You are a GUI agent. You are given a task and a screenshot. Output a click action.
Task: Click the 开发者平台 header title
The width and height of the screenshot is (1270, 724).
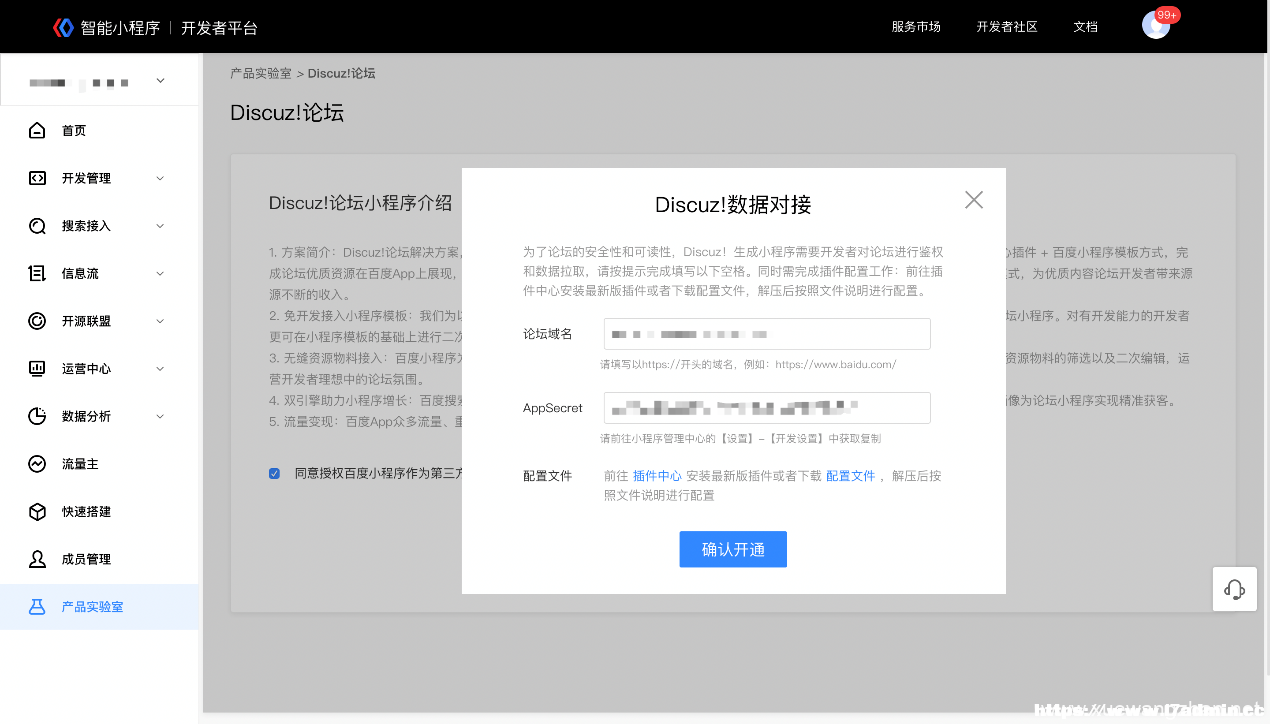pos(219,28)
